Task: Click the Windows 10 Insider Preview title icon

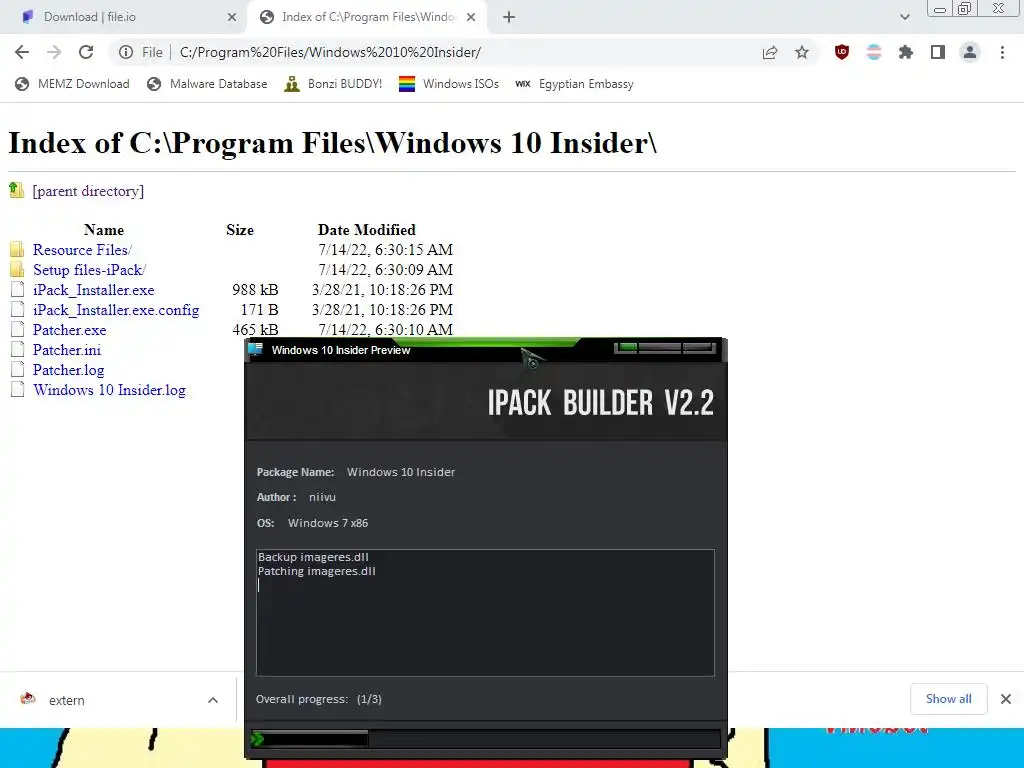Action: [255, 349]
